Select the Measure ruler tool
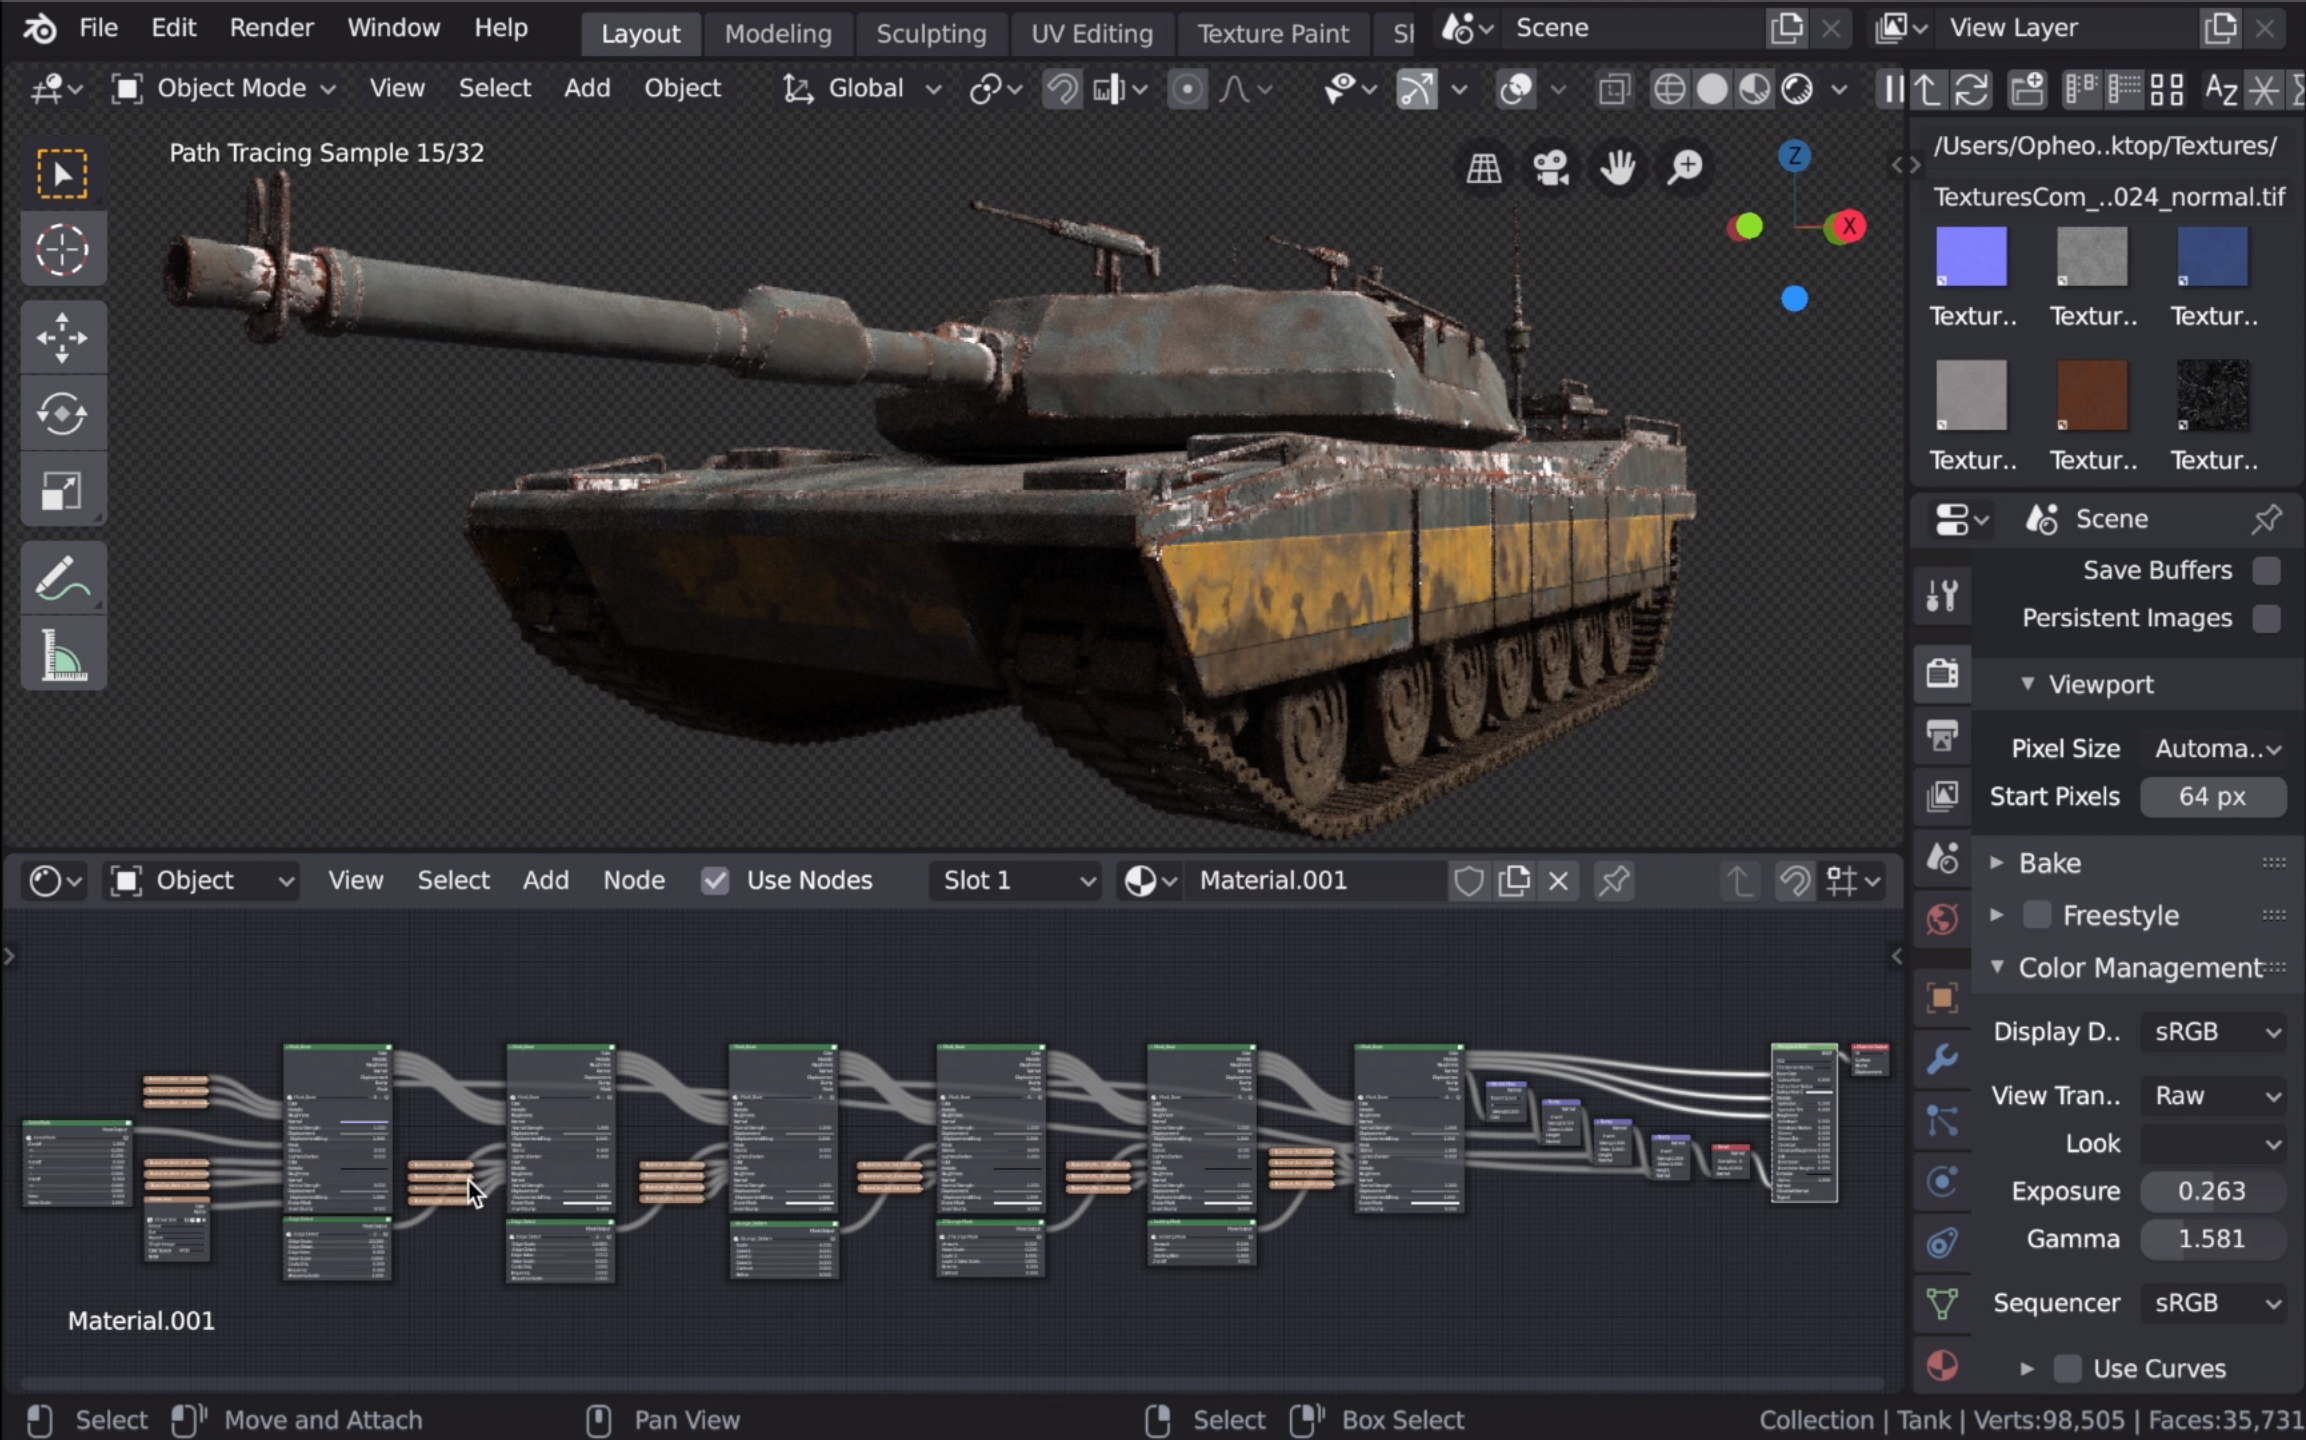The height and width of the screenshot is (1440, 2306). click(x=62, y=656)
